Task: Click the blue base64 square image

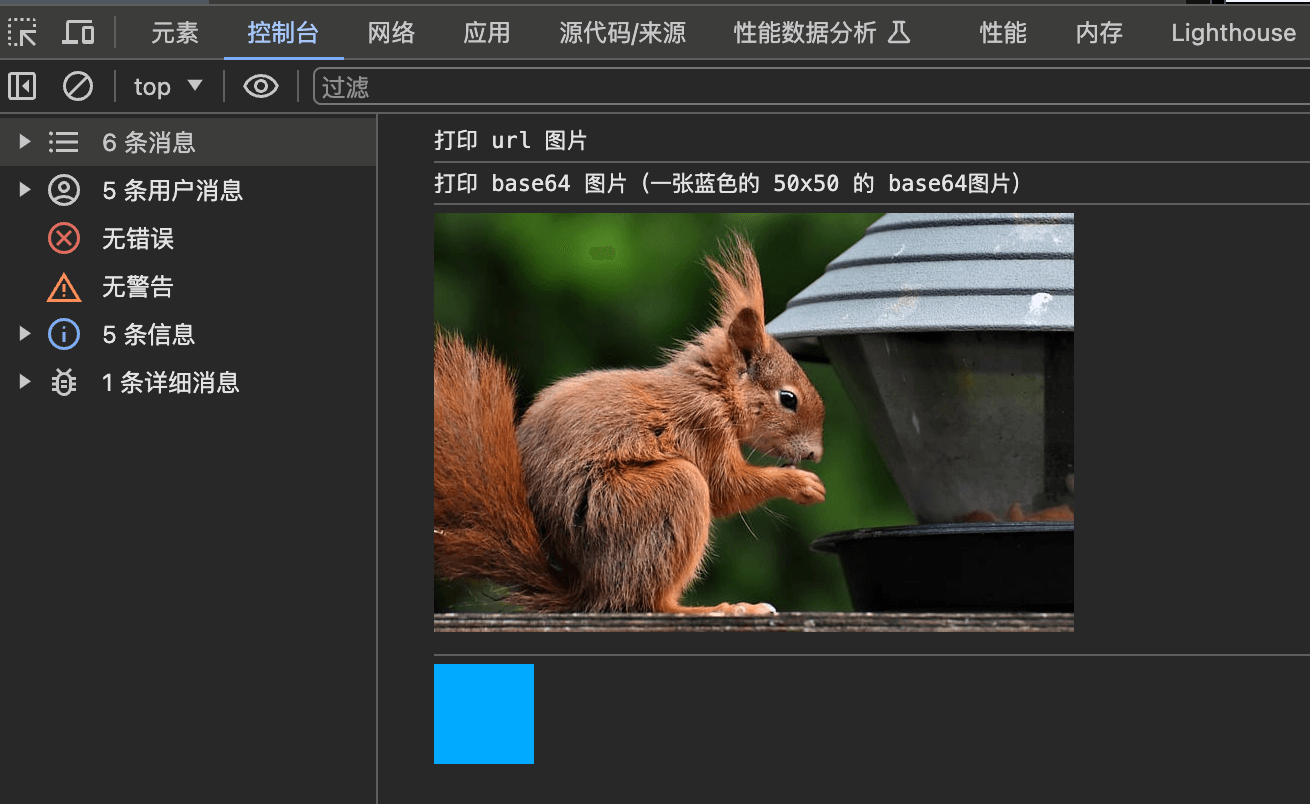Action: click(484, 714)
